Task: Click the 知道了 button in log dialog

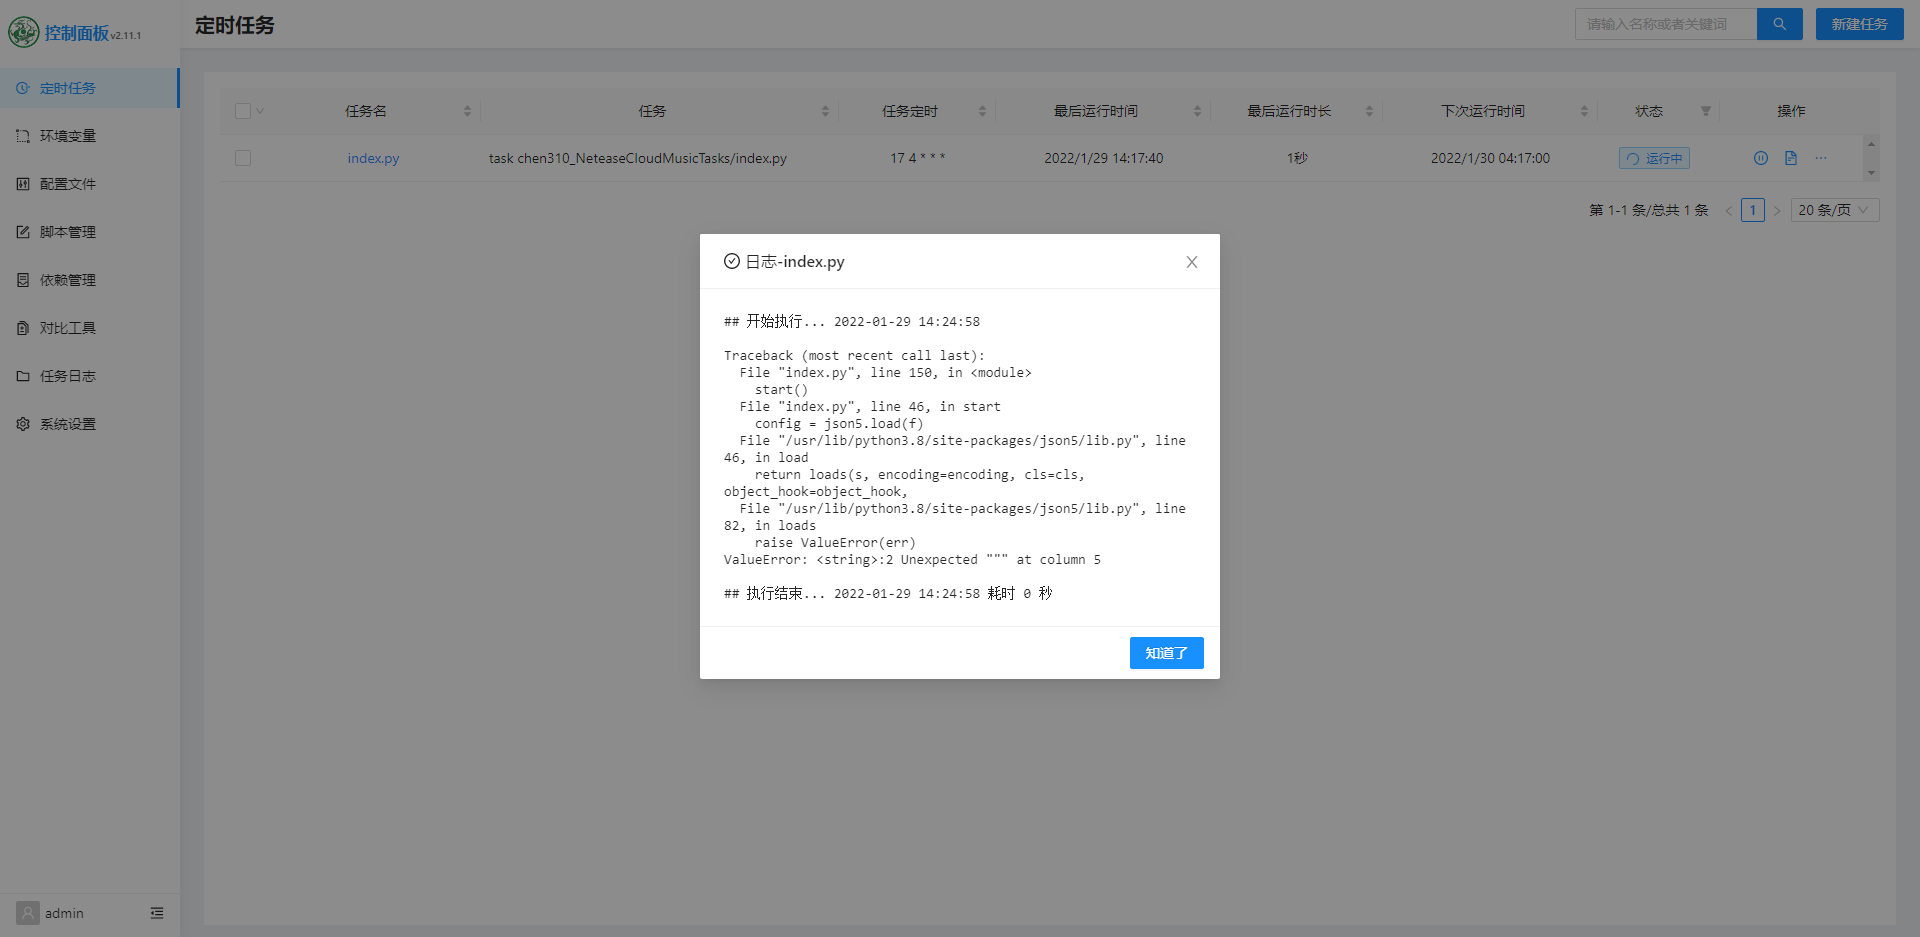Action: [1166, 653]
